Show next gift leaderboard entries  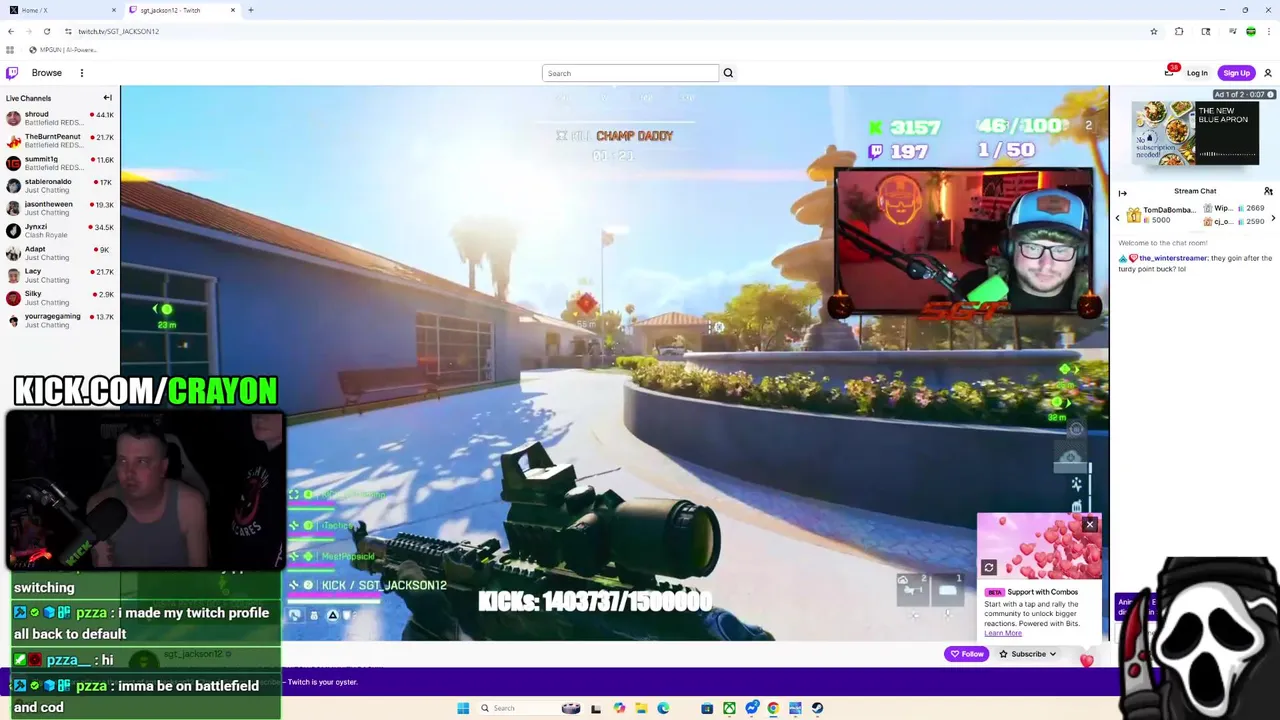coord(1273,217)
